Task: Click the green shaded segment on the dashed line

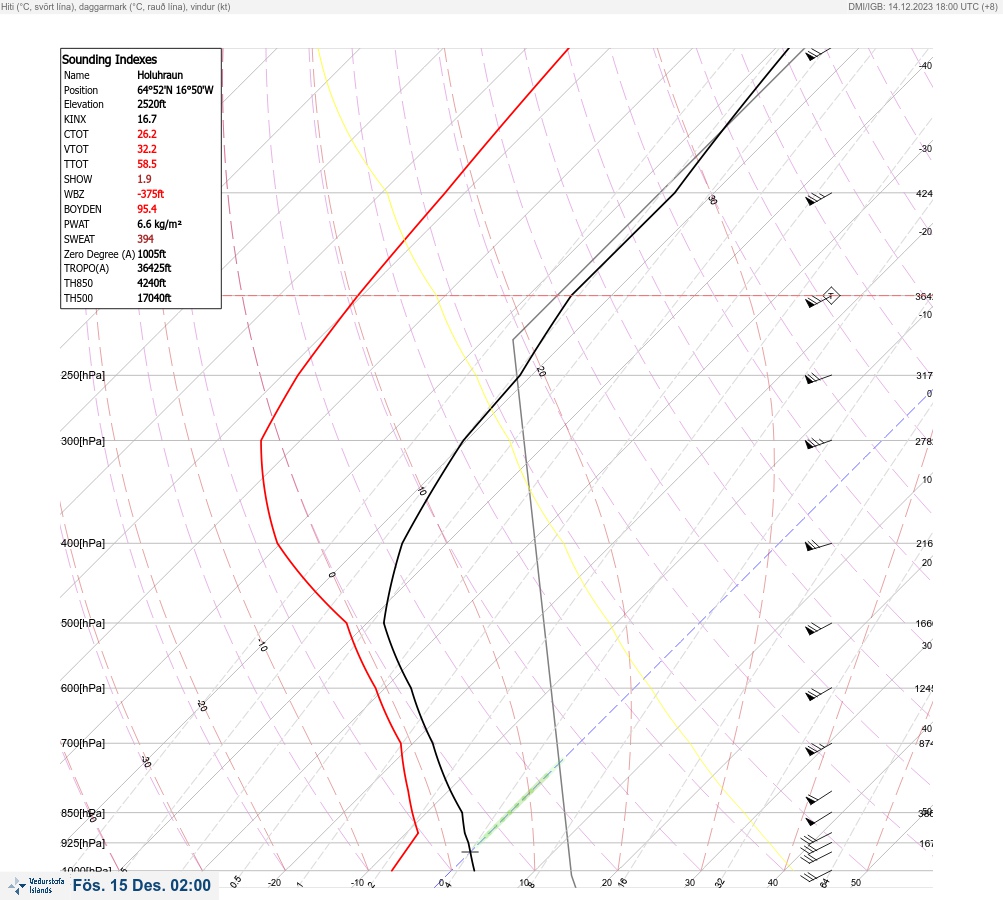Action: pyautogui.click(x=519, y=803)
